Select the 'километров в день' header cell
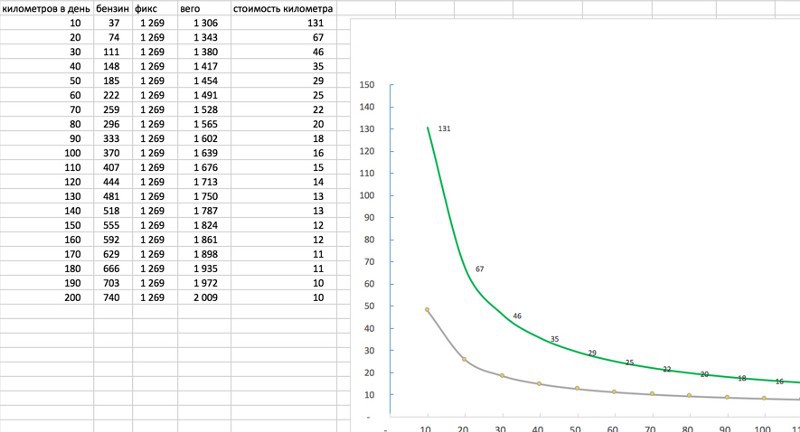This screenshot has height=432, width=800. point(46,8)
